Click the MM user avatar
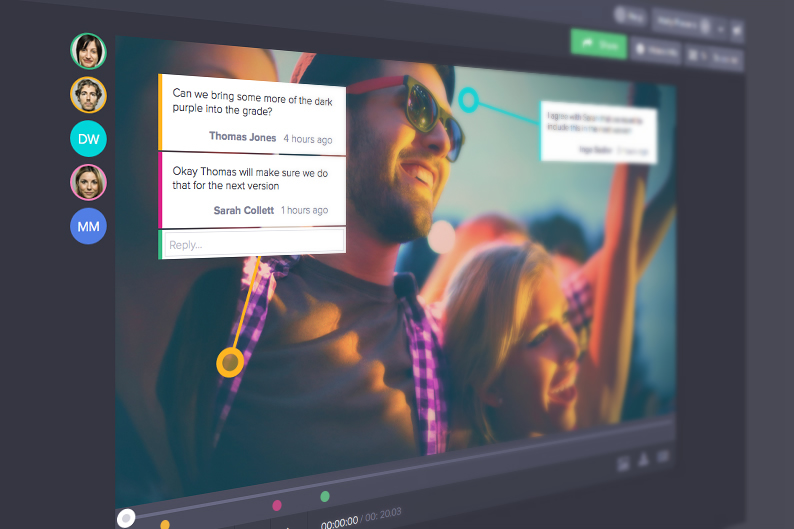The width and height of the screenshot is (794, 529). coord(88,226)
